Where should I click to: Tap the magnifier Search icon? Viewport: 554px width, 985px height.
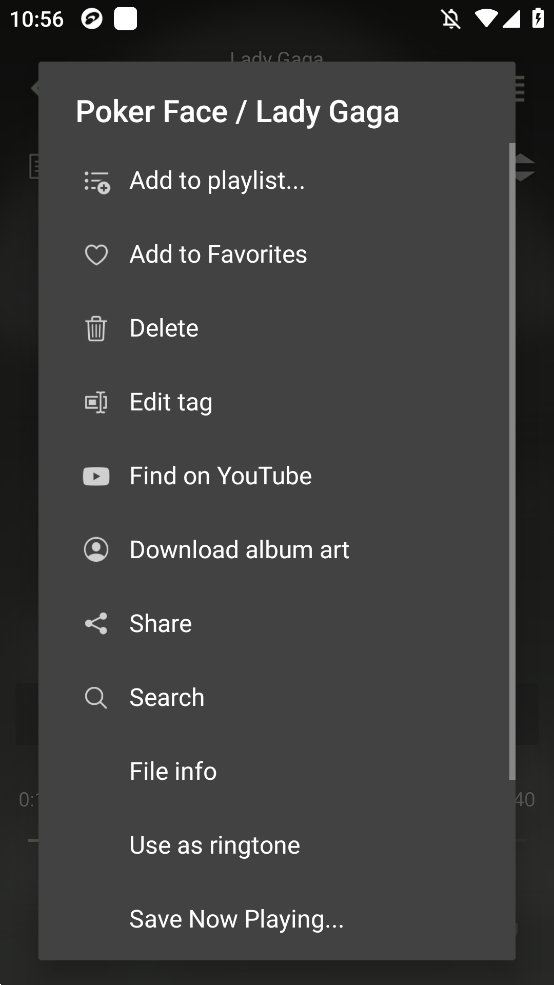click(x=96, y=698)
